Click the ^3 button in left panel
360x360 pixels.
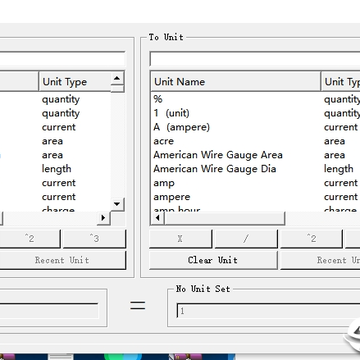[x=94, y=239]
